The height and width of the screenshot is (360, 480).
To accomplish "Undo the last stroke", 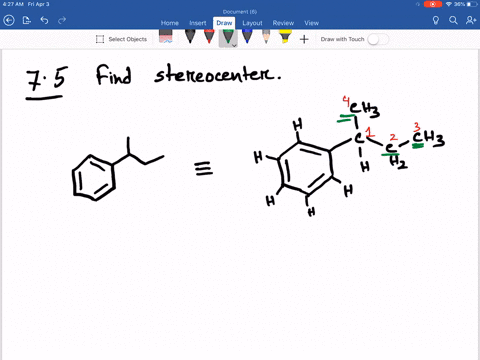I will (44, 21).
